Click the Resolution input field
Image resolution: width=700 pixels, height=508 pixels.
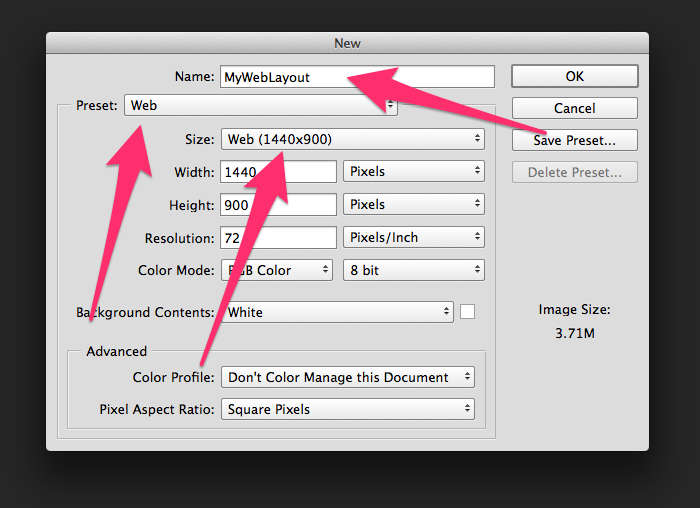tap(279, 238)
